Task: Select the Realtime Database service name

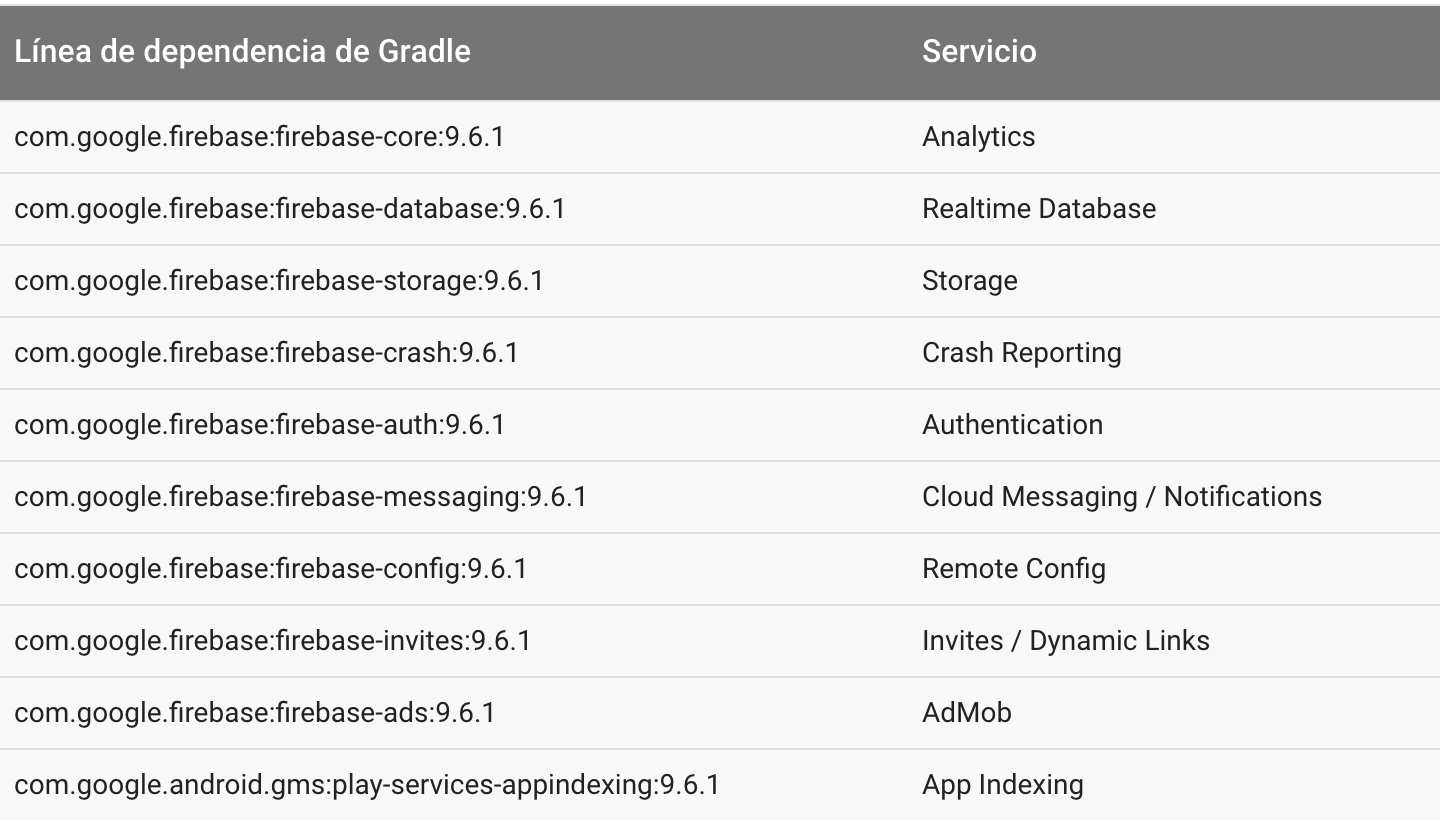Action: pos(1038,209)
